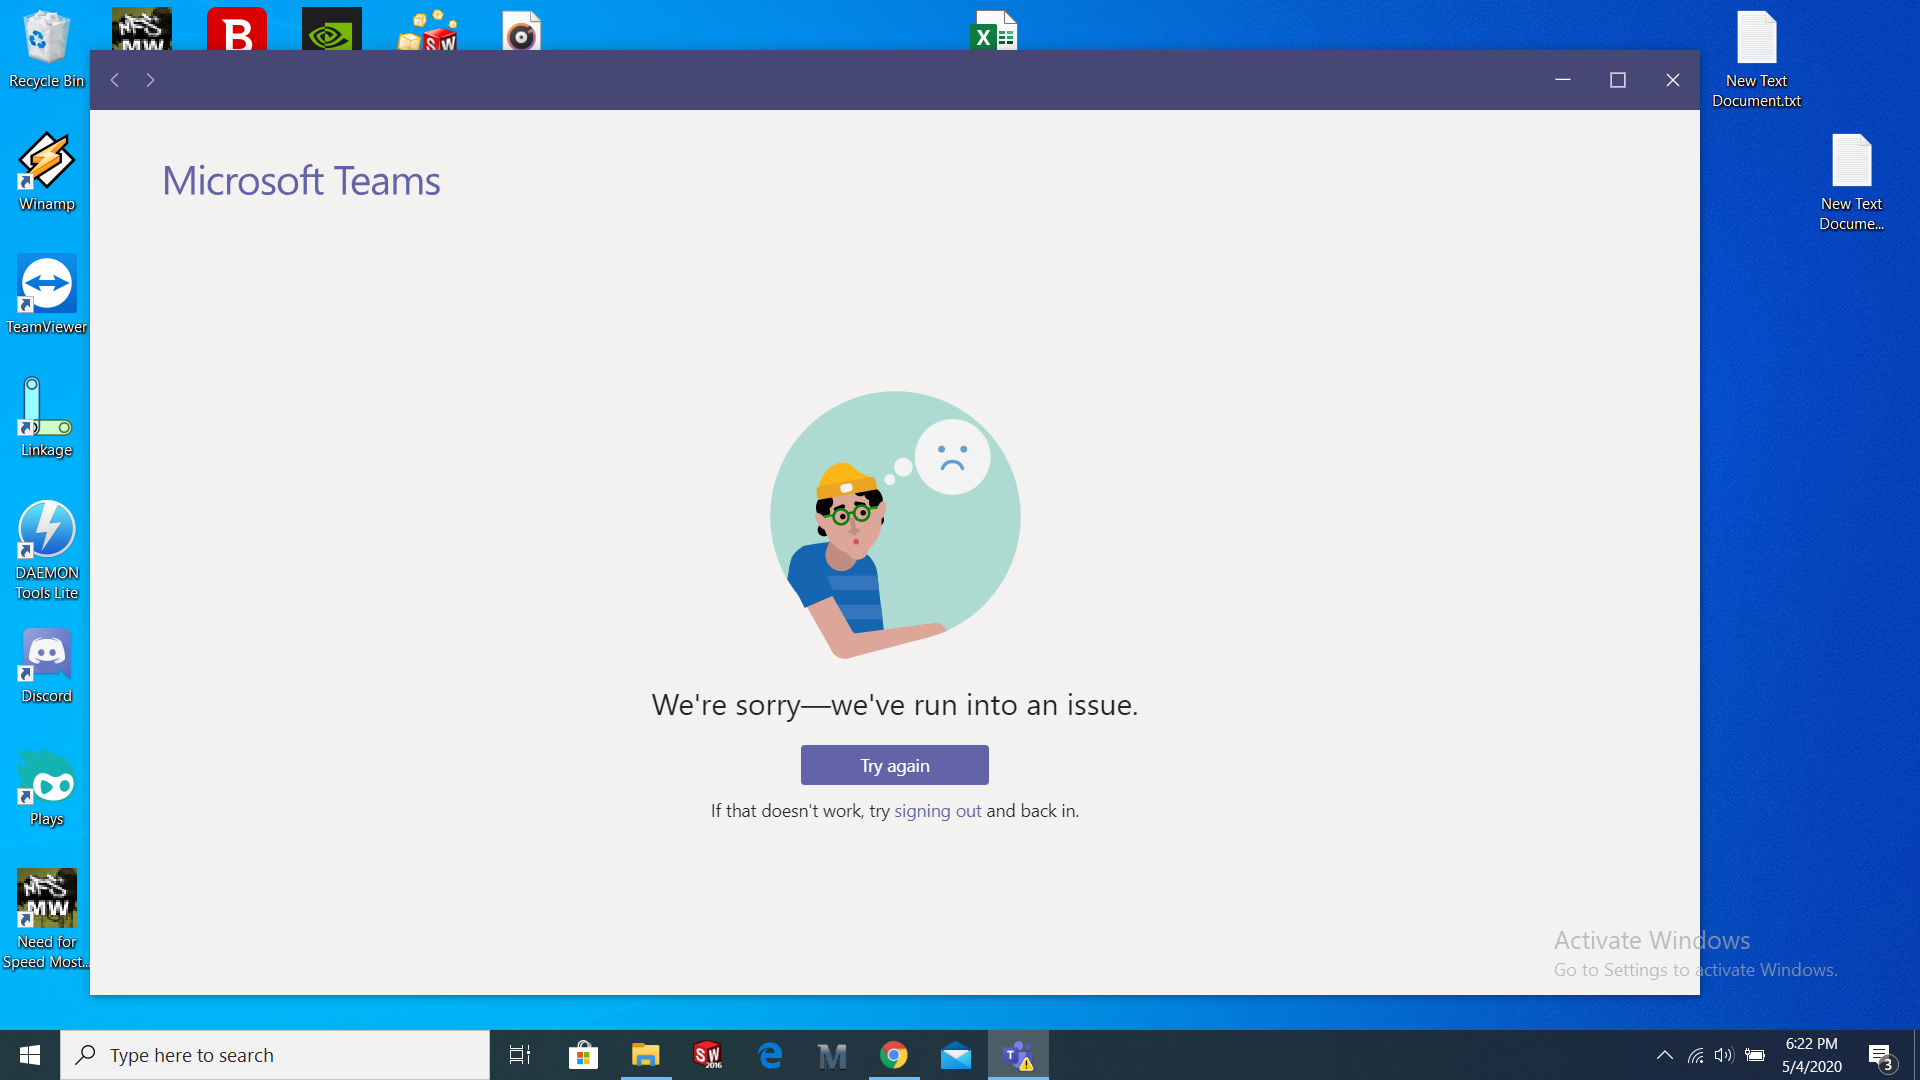Open Google Chrome from taskbar

[893, 1055]
